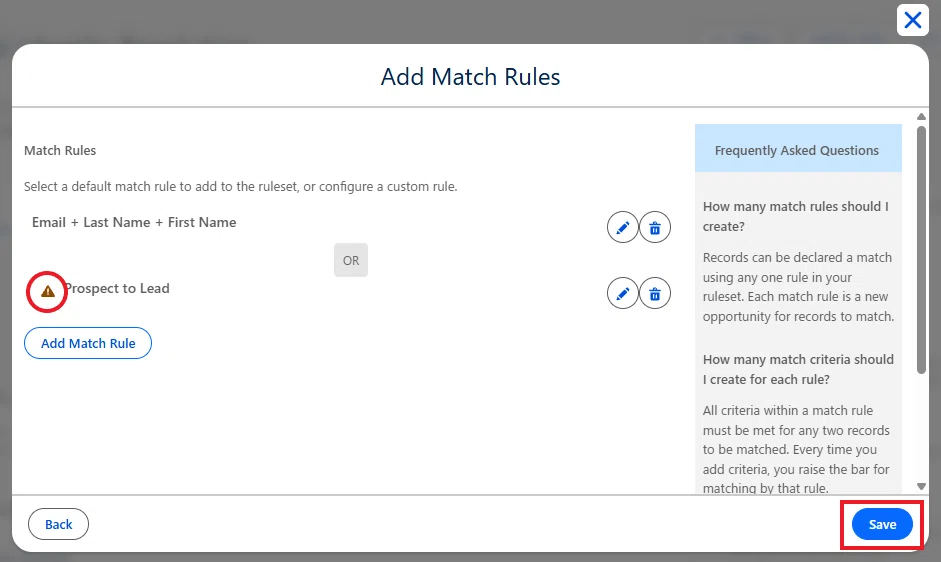
Task: Click the pencil icon for Prospect to Lead
Action: point(622,294)
